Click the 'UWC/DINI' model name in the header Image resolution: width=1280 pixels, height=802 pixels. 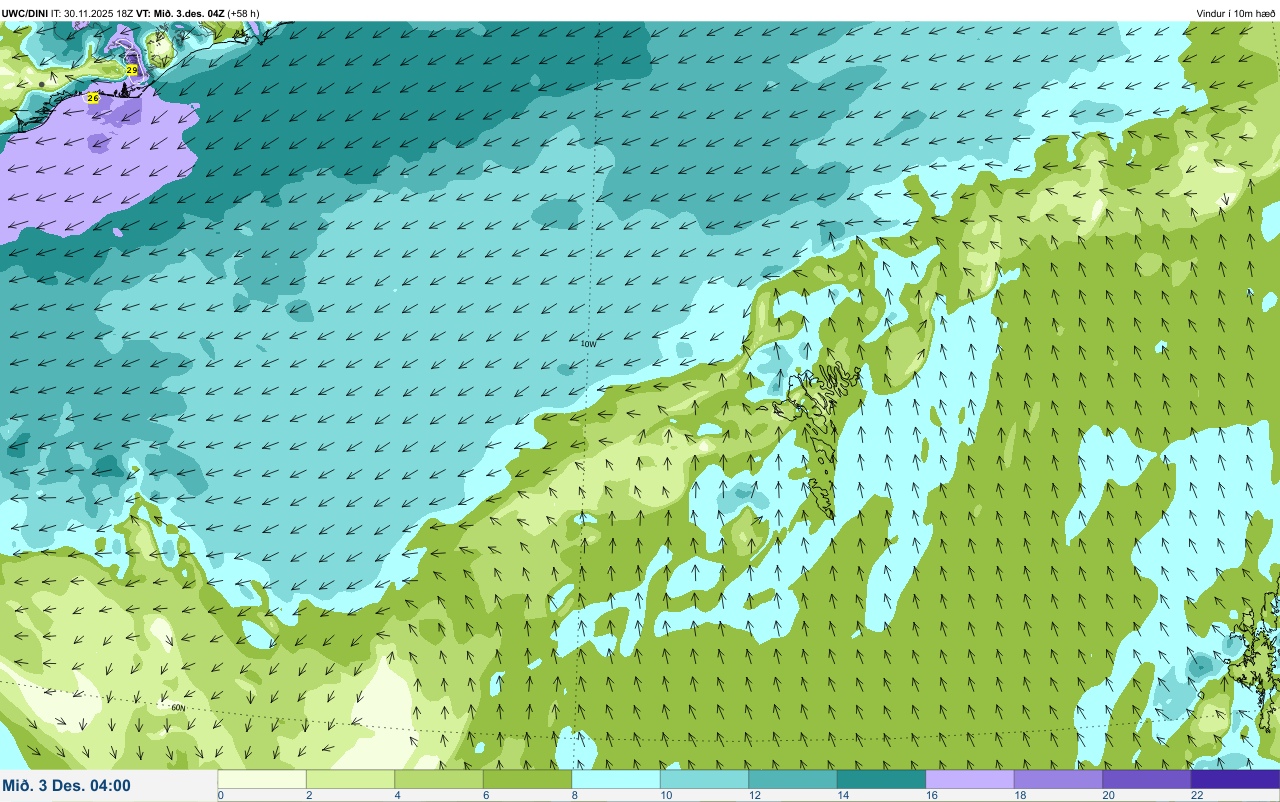point(25,13)
